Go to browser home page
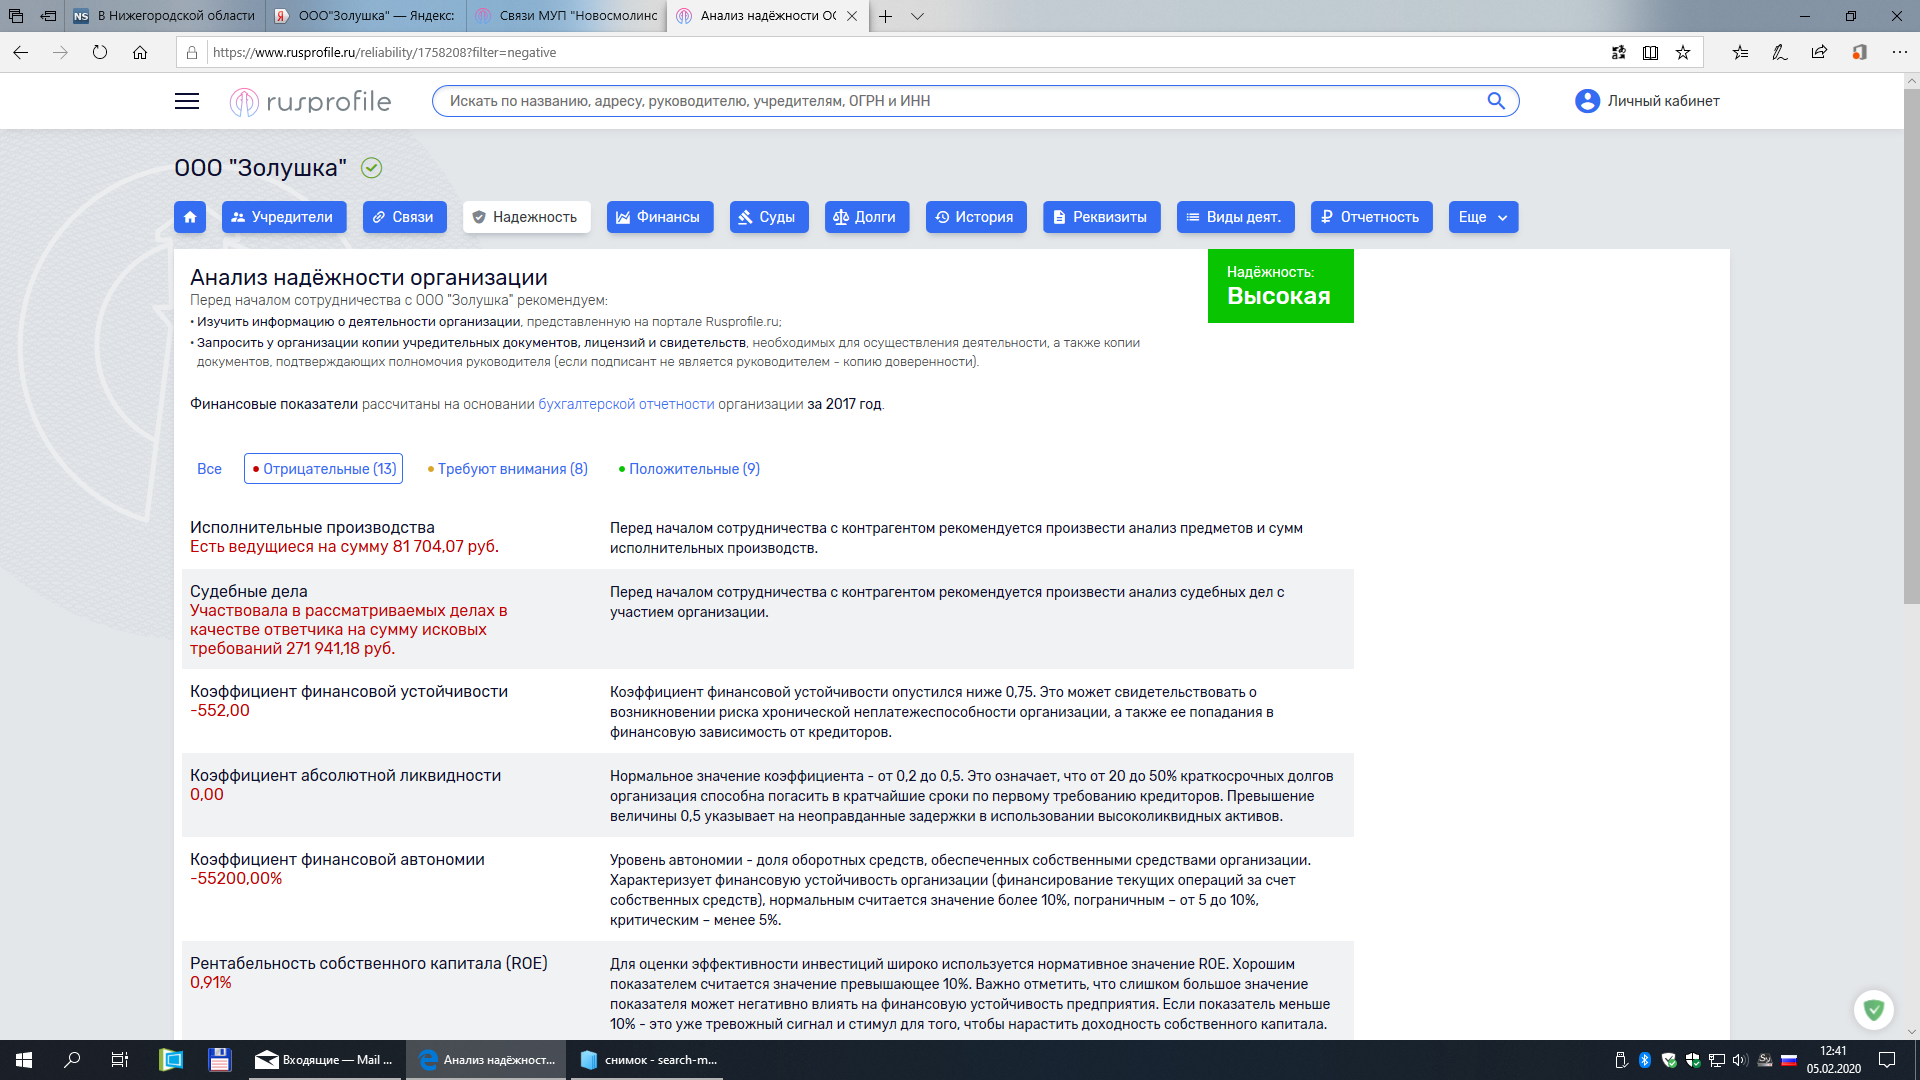Screen dimensions: 1920x1080 coord(140,52)
